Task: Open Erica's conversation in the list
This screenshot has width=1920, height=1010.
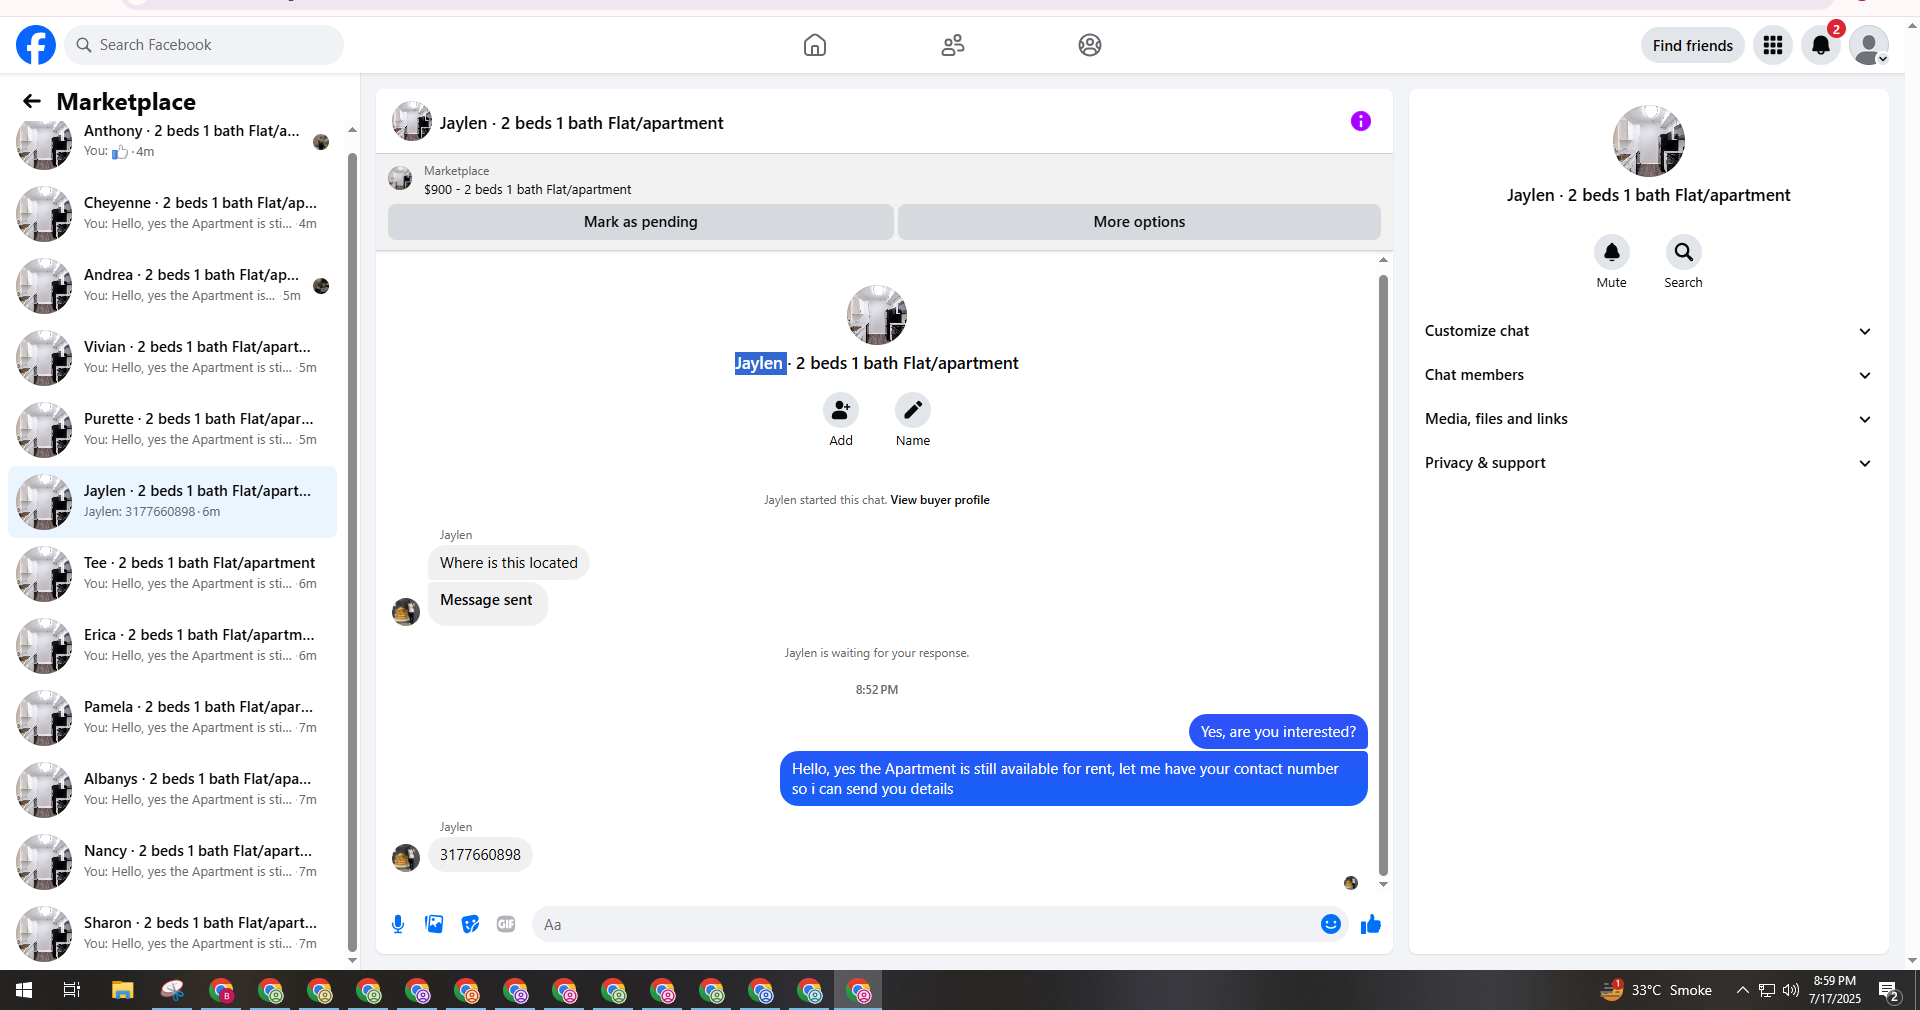Action: pos(172,645)
